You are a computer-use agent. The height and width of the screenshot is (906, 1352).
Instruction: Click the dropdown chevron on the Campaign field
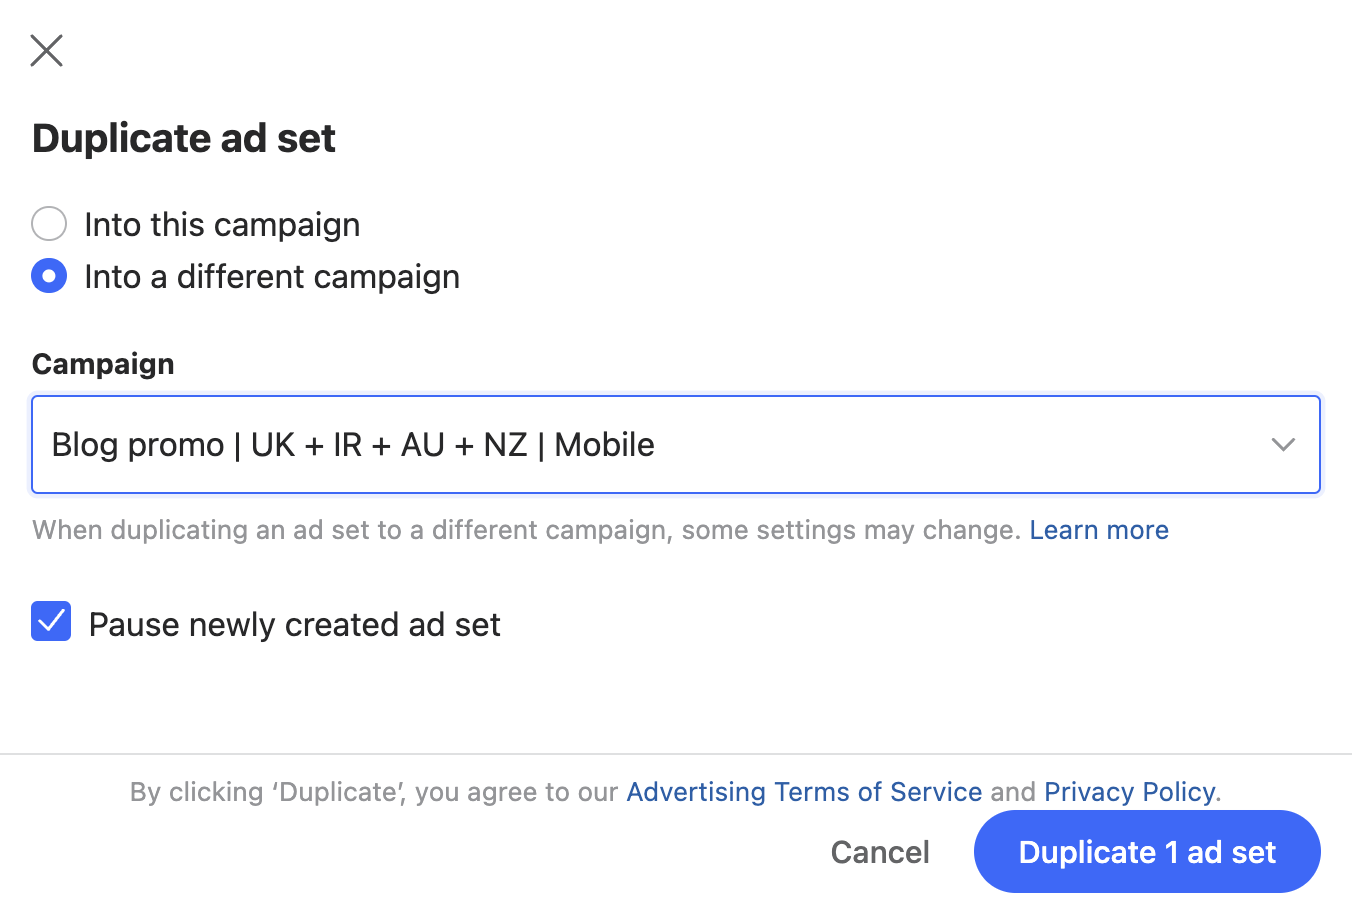click(x=1283, y=444)
